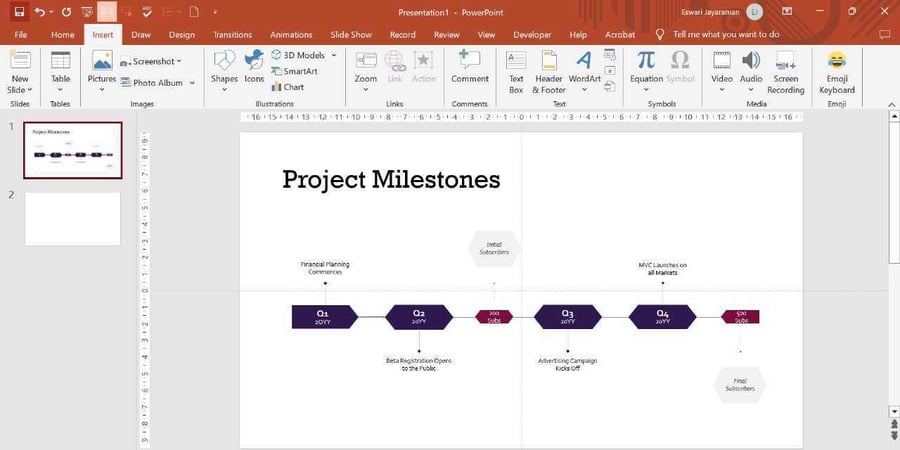Click the Project Milestones title
This screenshot has width=900, height=450.
(391, 179)
